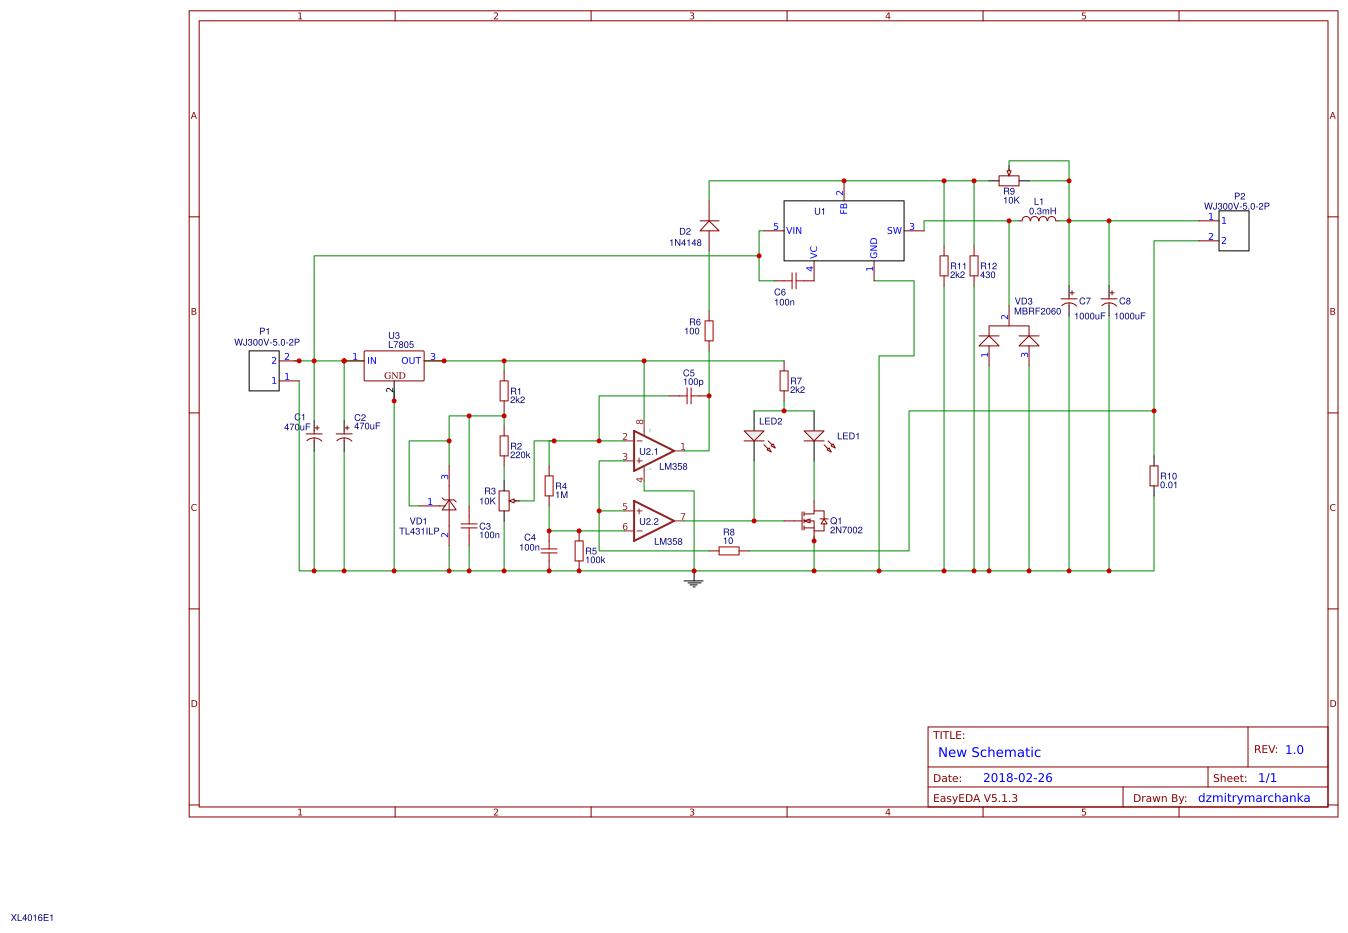
Task: Select the U3 L7805 regulator body
Action: 394,366
